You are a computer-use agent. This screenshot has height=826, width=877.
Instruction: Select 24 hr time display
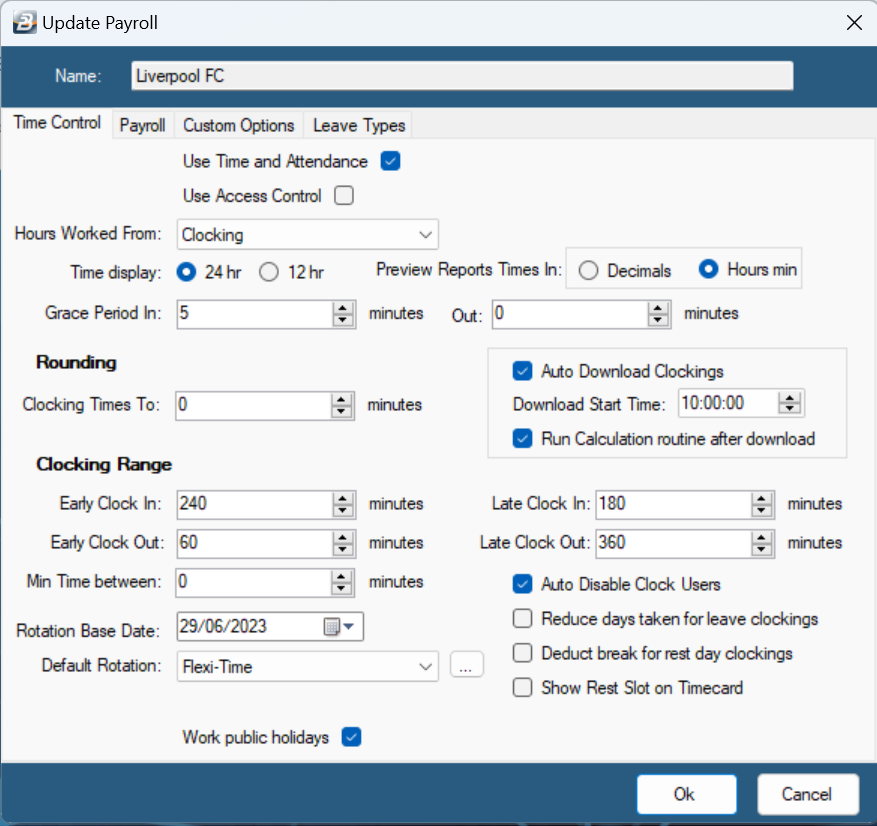click(x=186, y=272)
